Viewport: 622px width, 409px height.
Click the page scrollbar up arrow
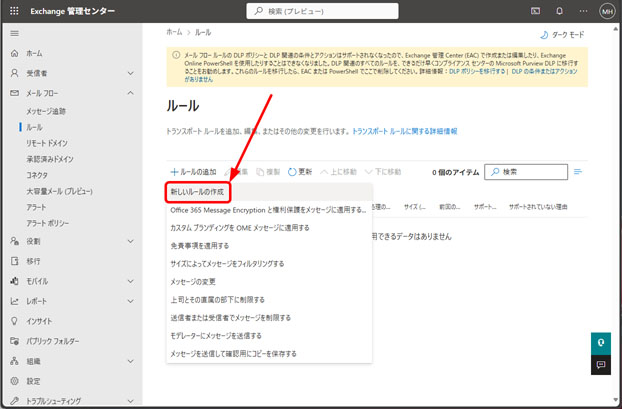(x=616, y=29)
